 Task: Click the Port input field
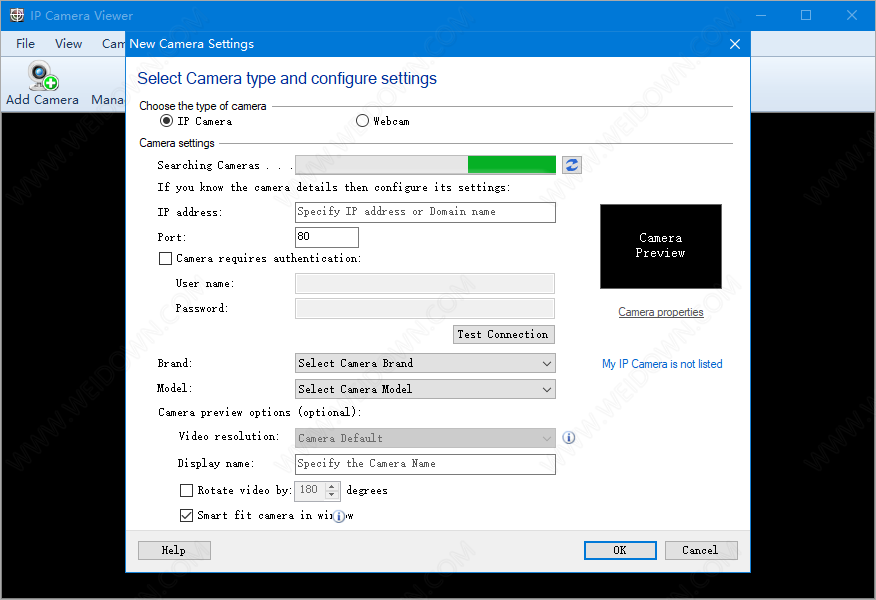click(327, 237)
